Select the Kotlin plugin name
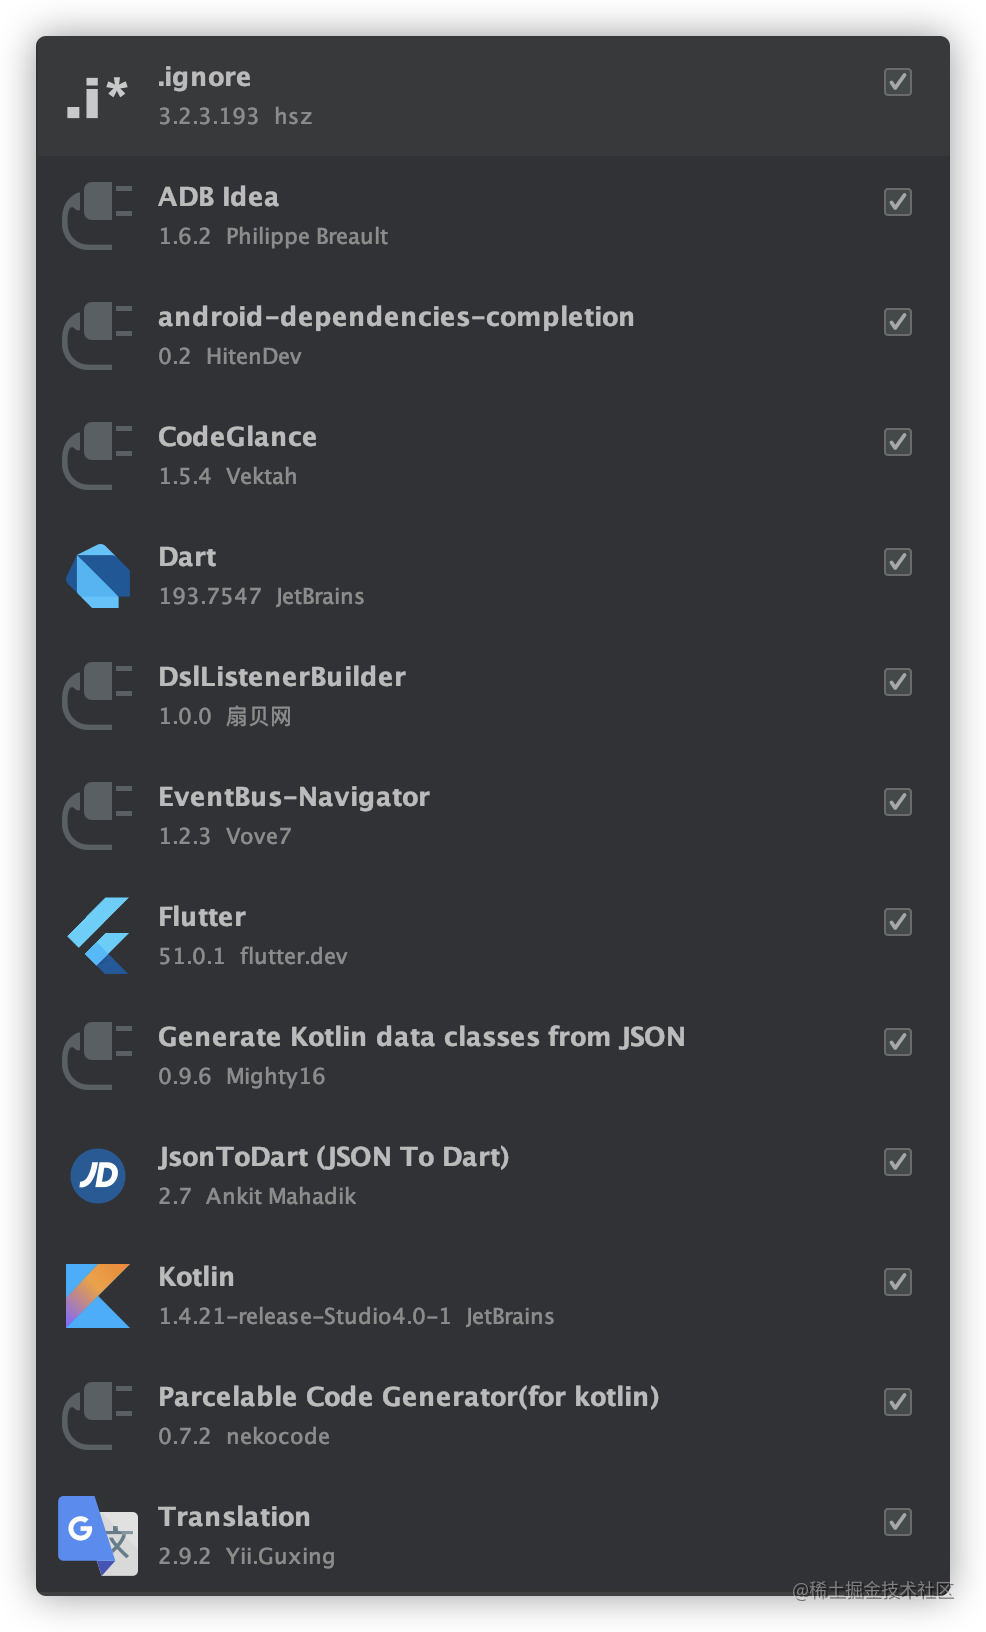The height and width of the screenshot is (1632, 986). click(x=196, y=1277)
